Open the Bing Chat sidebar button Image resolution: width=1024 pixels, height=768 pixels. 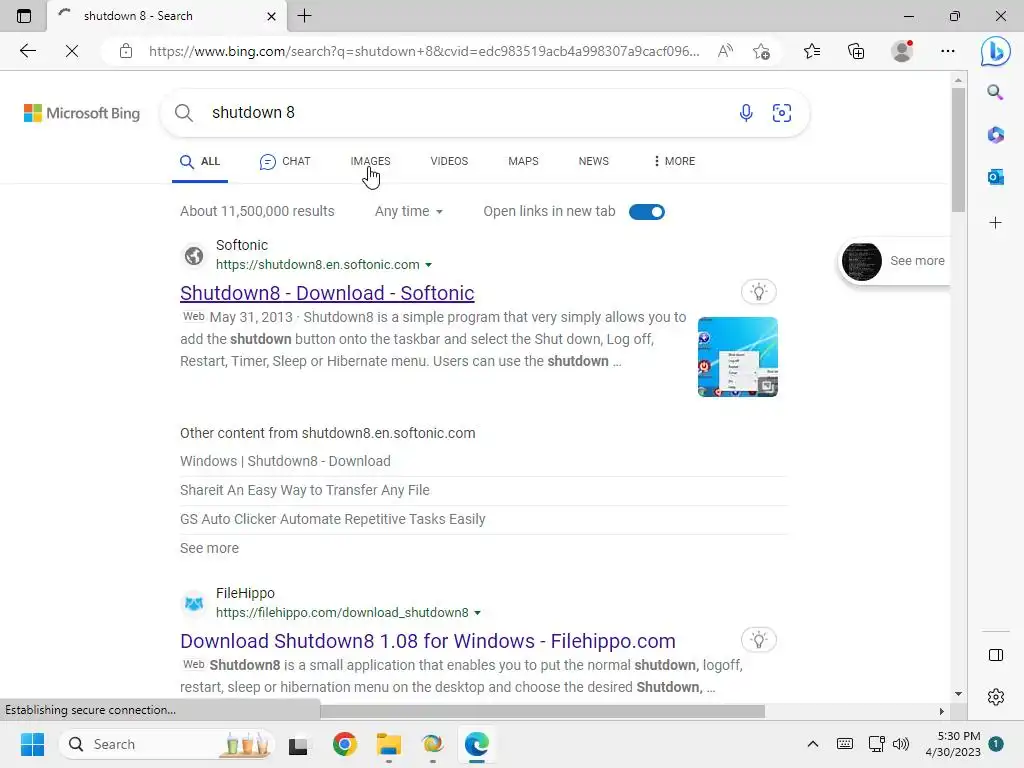point(995,51)
